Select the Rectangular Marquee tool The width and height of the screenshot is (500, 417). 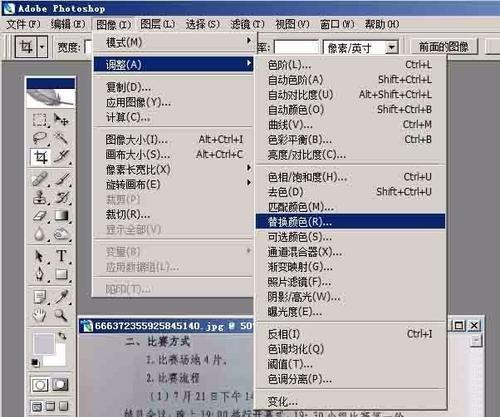point(40,120)
